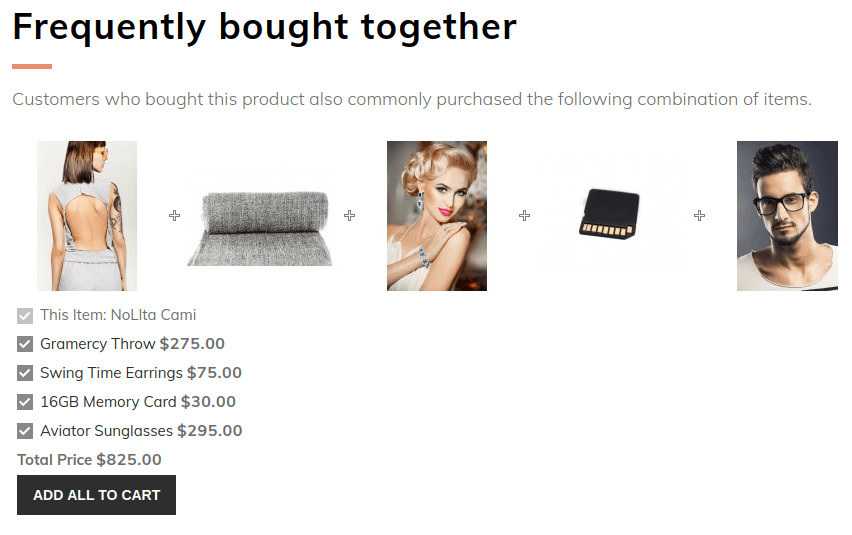Open the Aviator Sunglasses model photo
852x535 pixels.
point(787,216)
